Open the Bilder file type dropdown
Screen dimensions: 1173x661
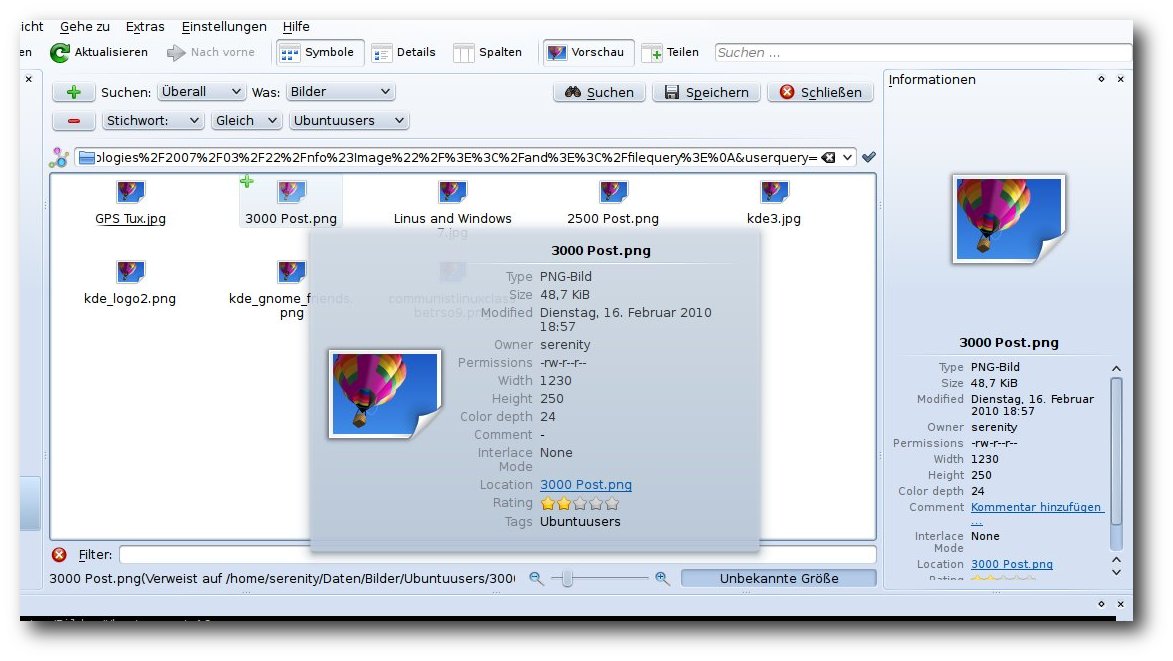coord(340,92)
